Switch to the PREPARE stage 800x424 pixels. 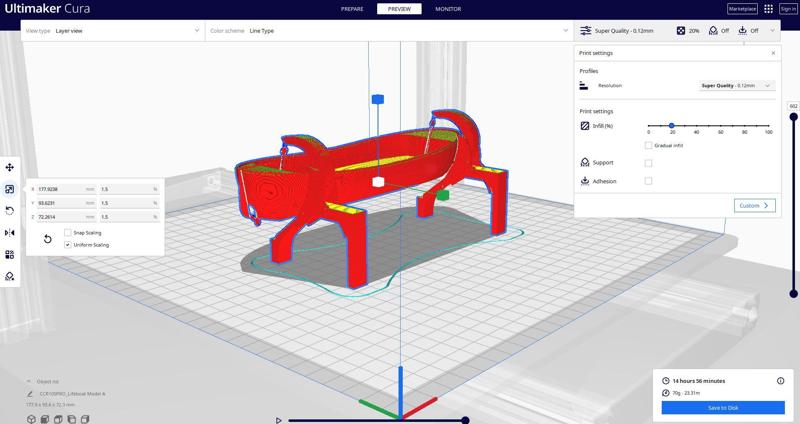[x=352, y=9]
